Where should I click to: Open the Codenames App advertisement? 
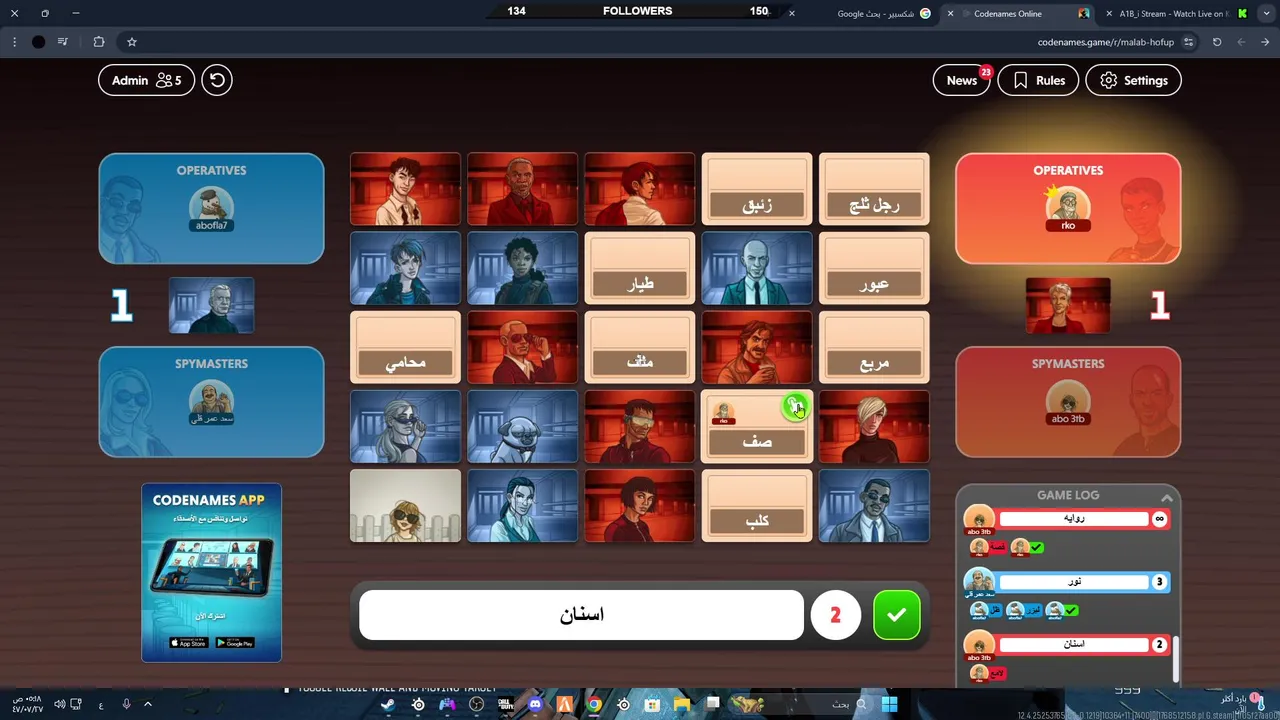pyautogui.click(x=211, y=572)
